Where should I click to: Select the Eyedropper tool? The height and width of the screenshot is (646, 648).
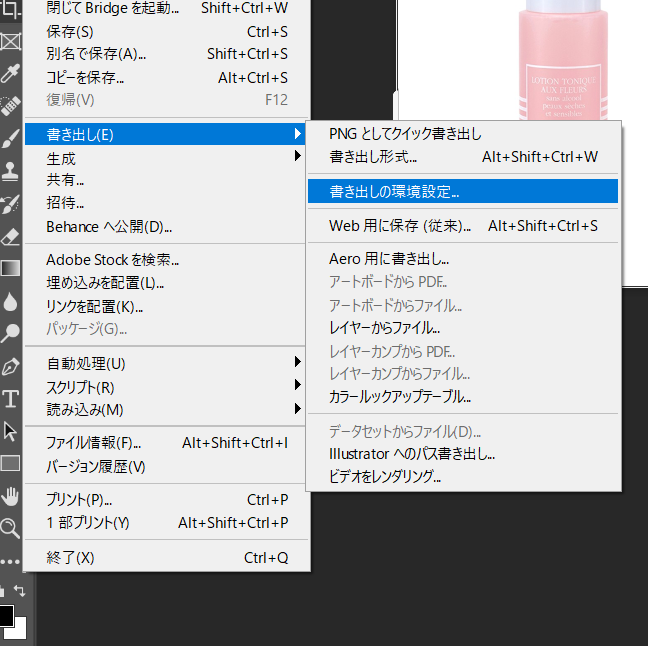(10, 74)
